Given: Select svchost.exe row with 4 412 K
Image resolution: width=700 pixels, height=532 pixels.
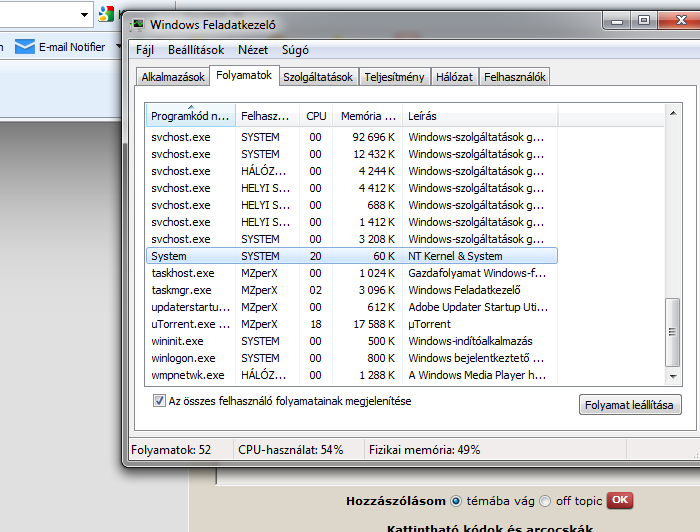Looking at the screenshot, I should tap(352, 188).
